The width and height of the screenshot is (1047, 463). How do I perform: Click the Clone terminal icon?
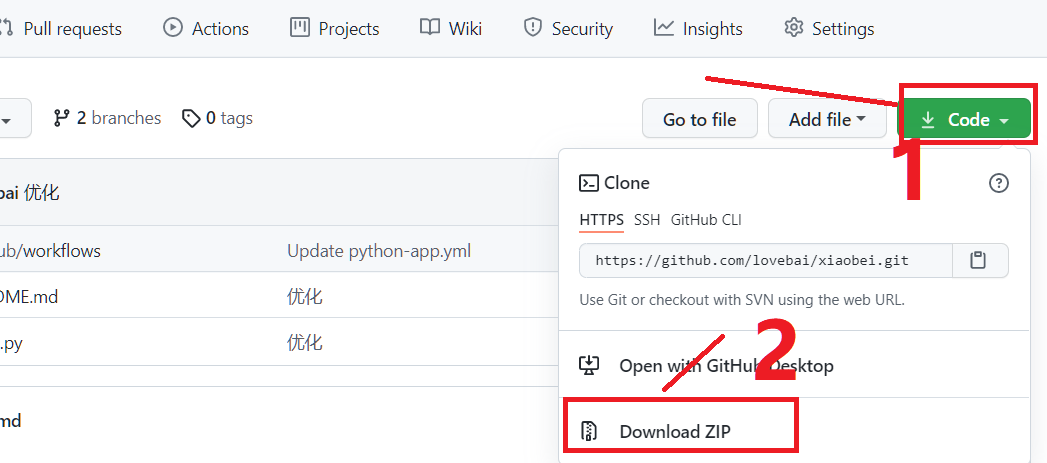[x=588, y=183]
